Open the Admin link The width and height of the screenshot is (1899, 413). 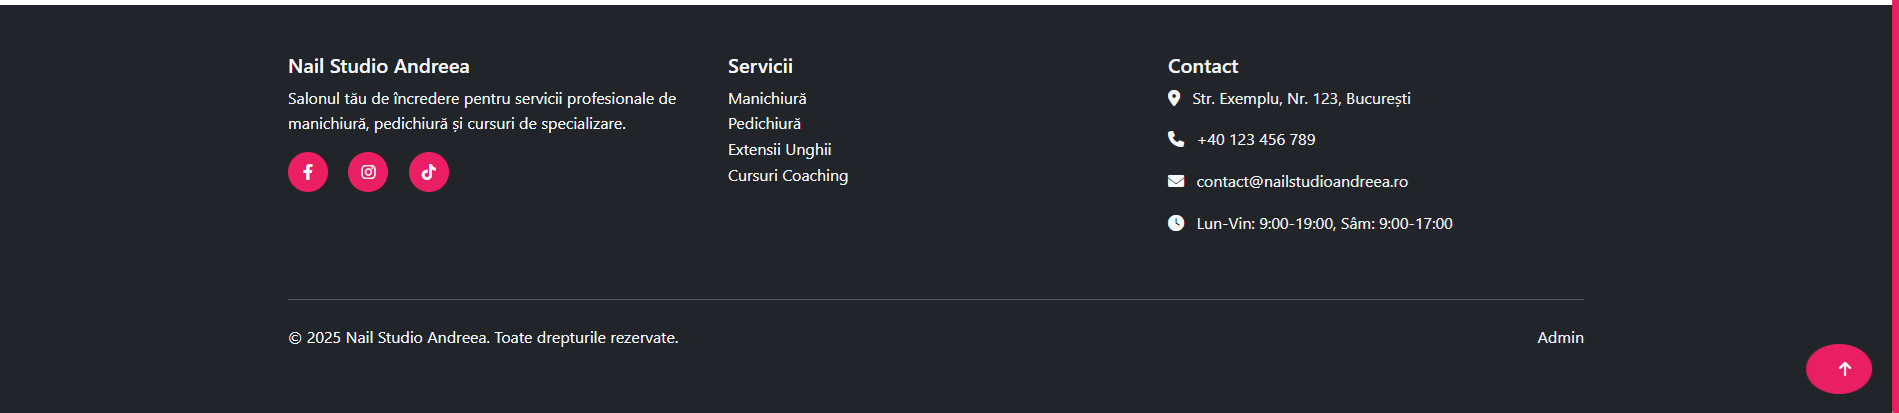tap(1560, 337)
